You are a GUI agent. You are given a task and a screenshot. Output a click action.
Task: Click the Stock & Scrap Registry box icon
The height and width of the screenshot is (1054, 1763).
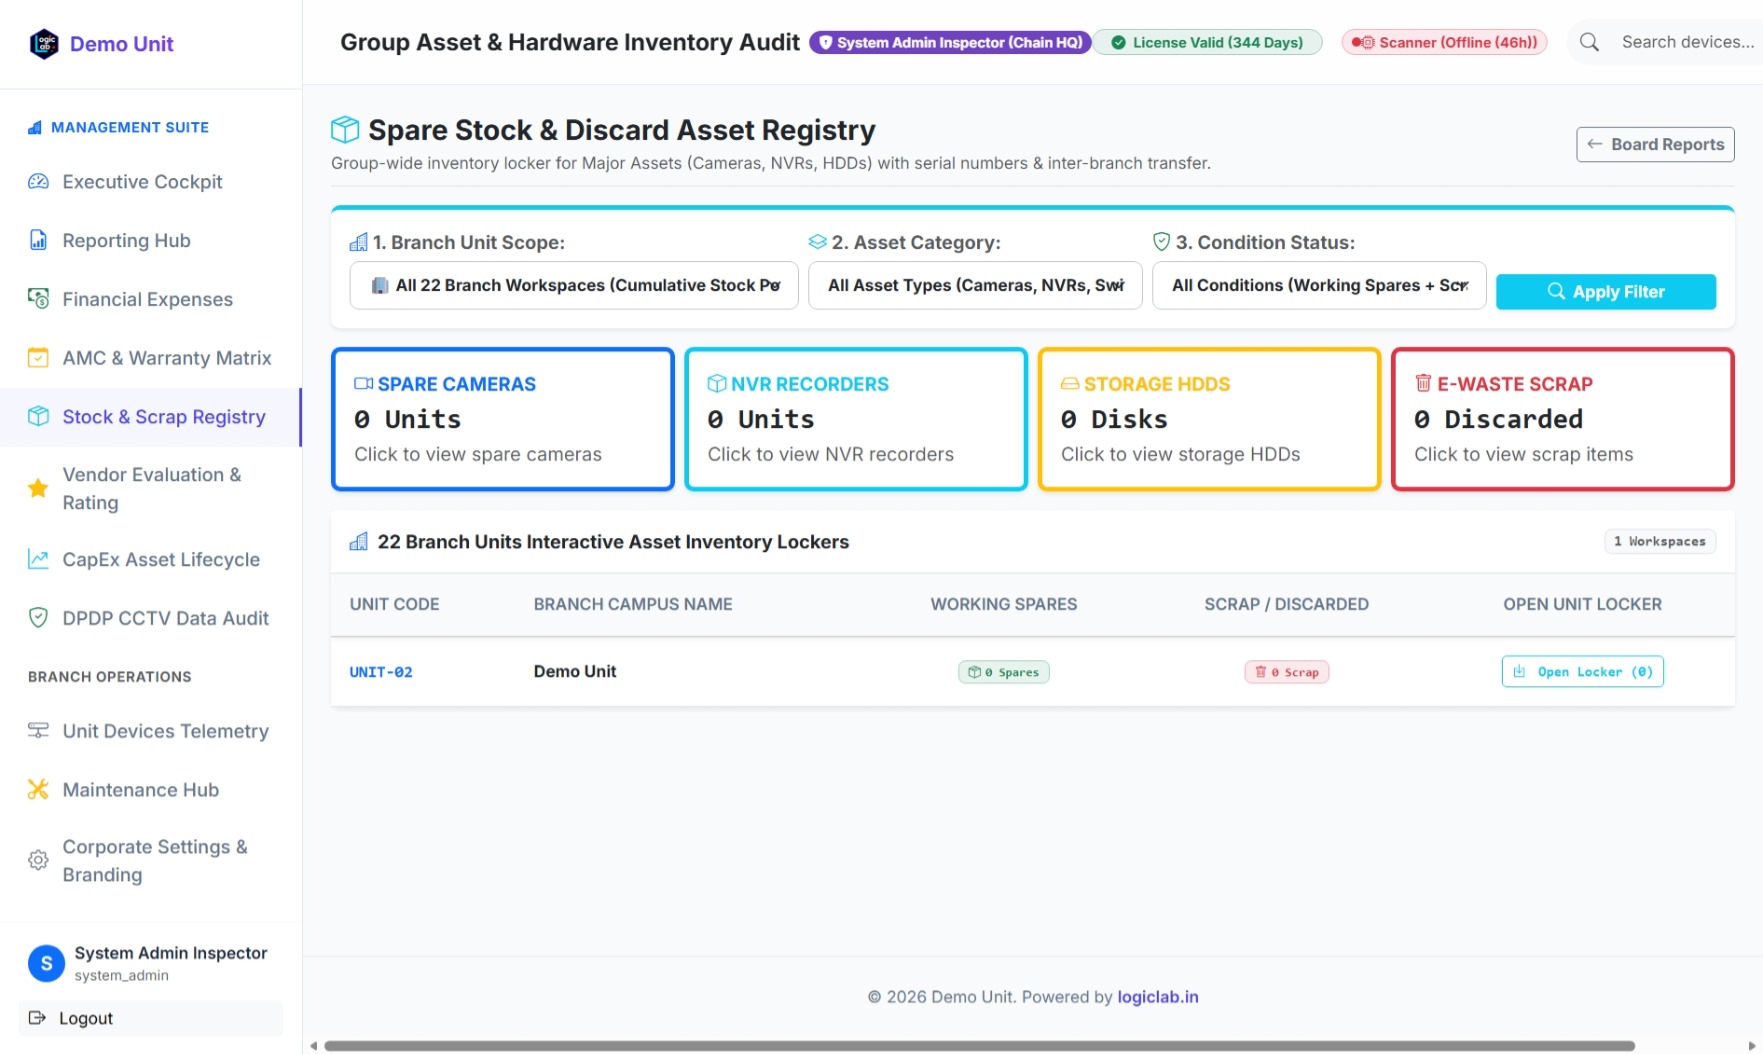(38, 417)
